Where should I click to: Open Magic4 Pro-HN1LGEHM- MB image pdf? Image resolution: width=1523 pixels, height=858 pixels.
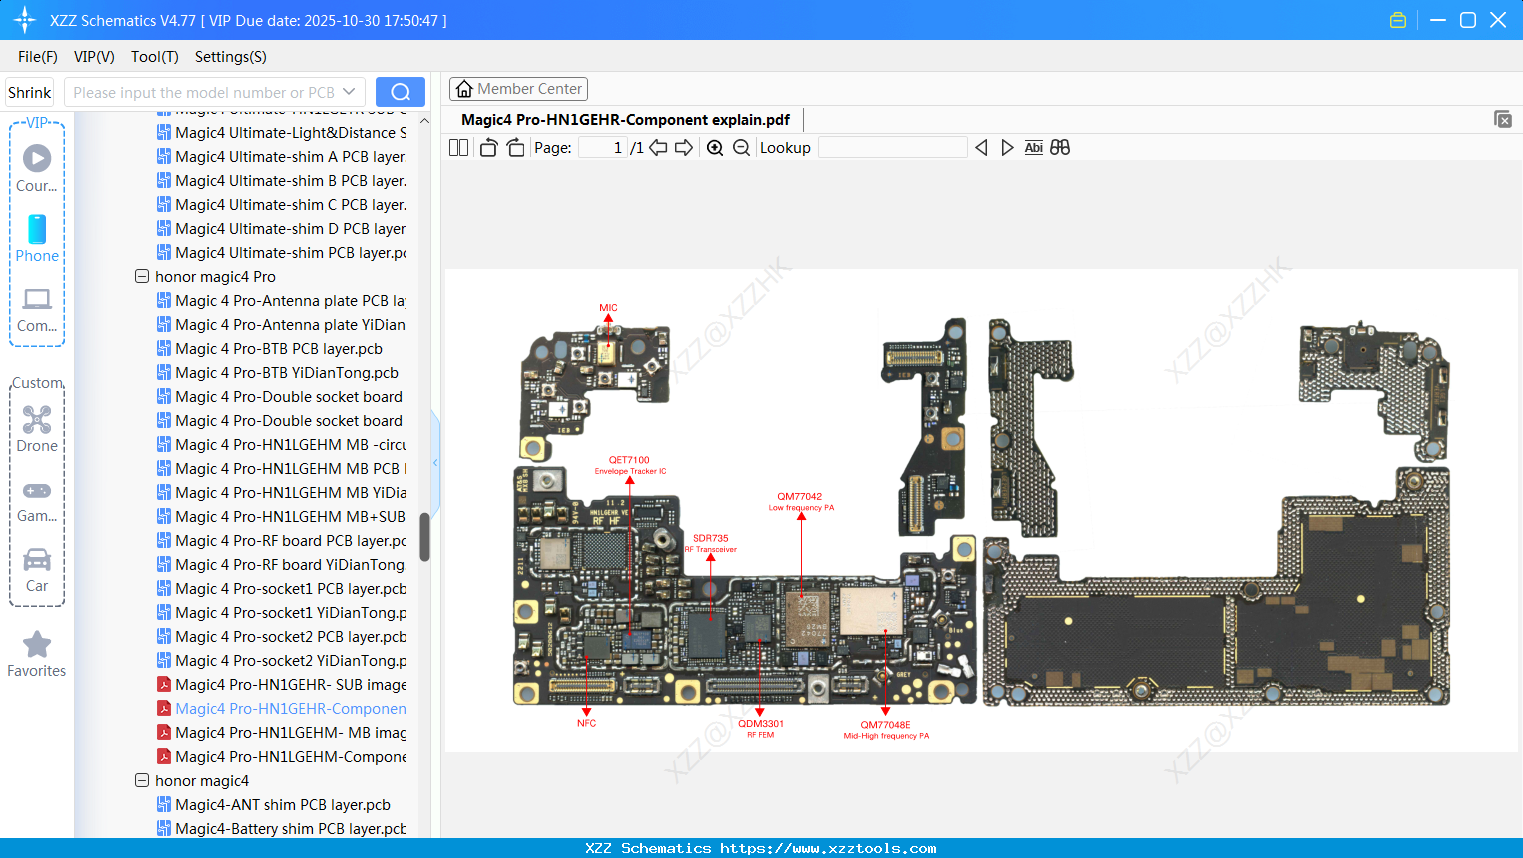[291, 733]
